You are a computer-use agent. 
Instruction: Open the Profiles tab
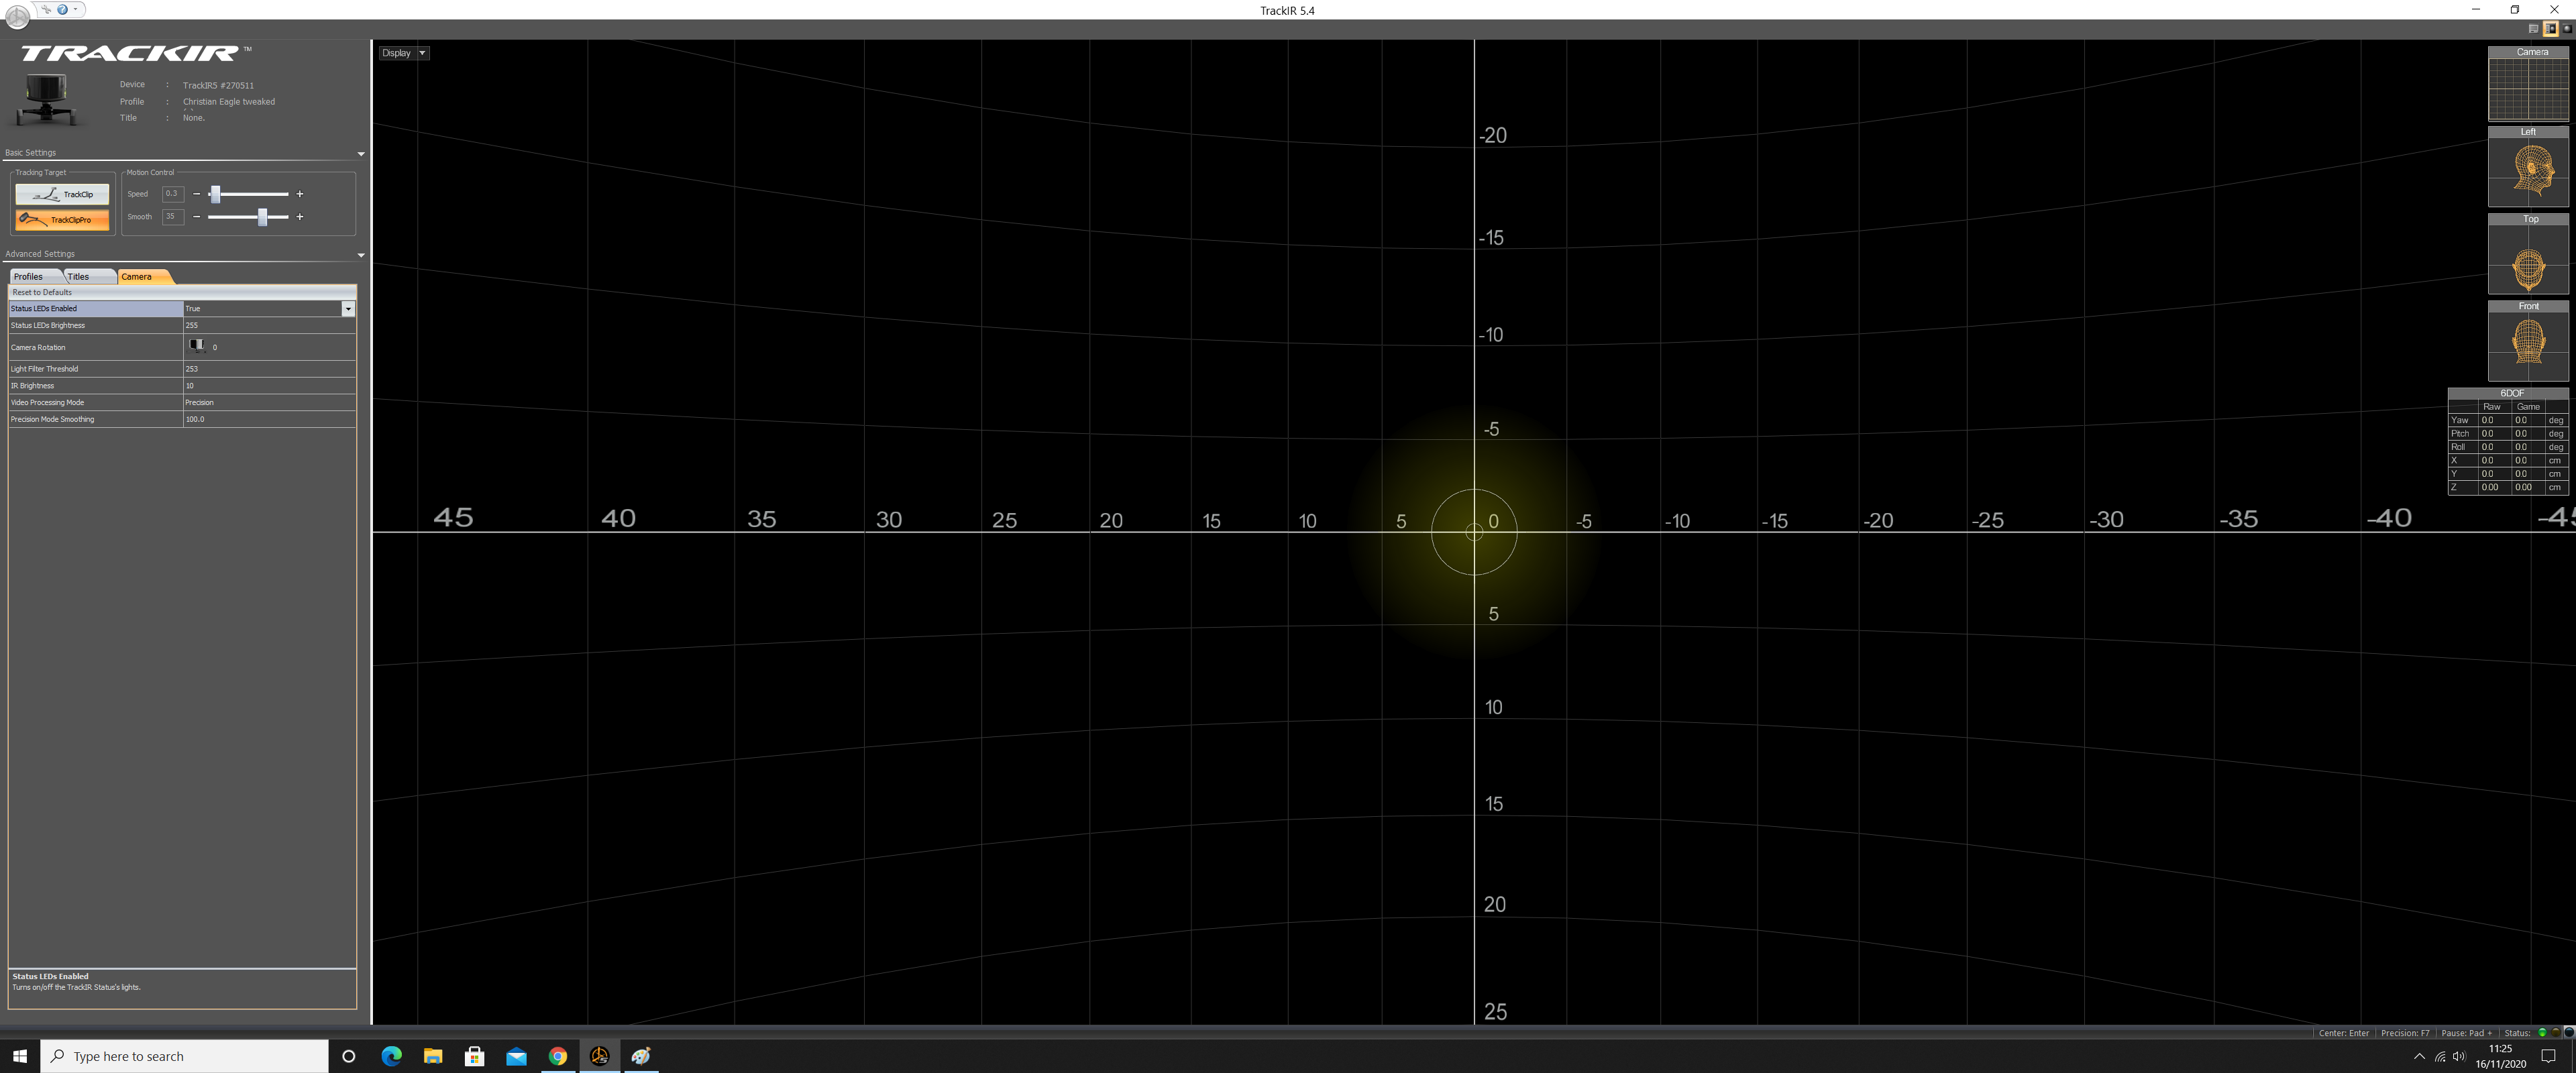[x=36, y=277]
